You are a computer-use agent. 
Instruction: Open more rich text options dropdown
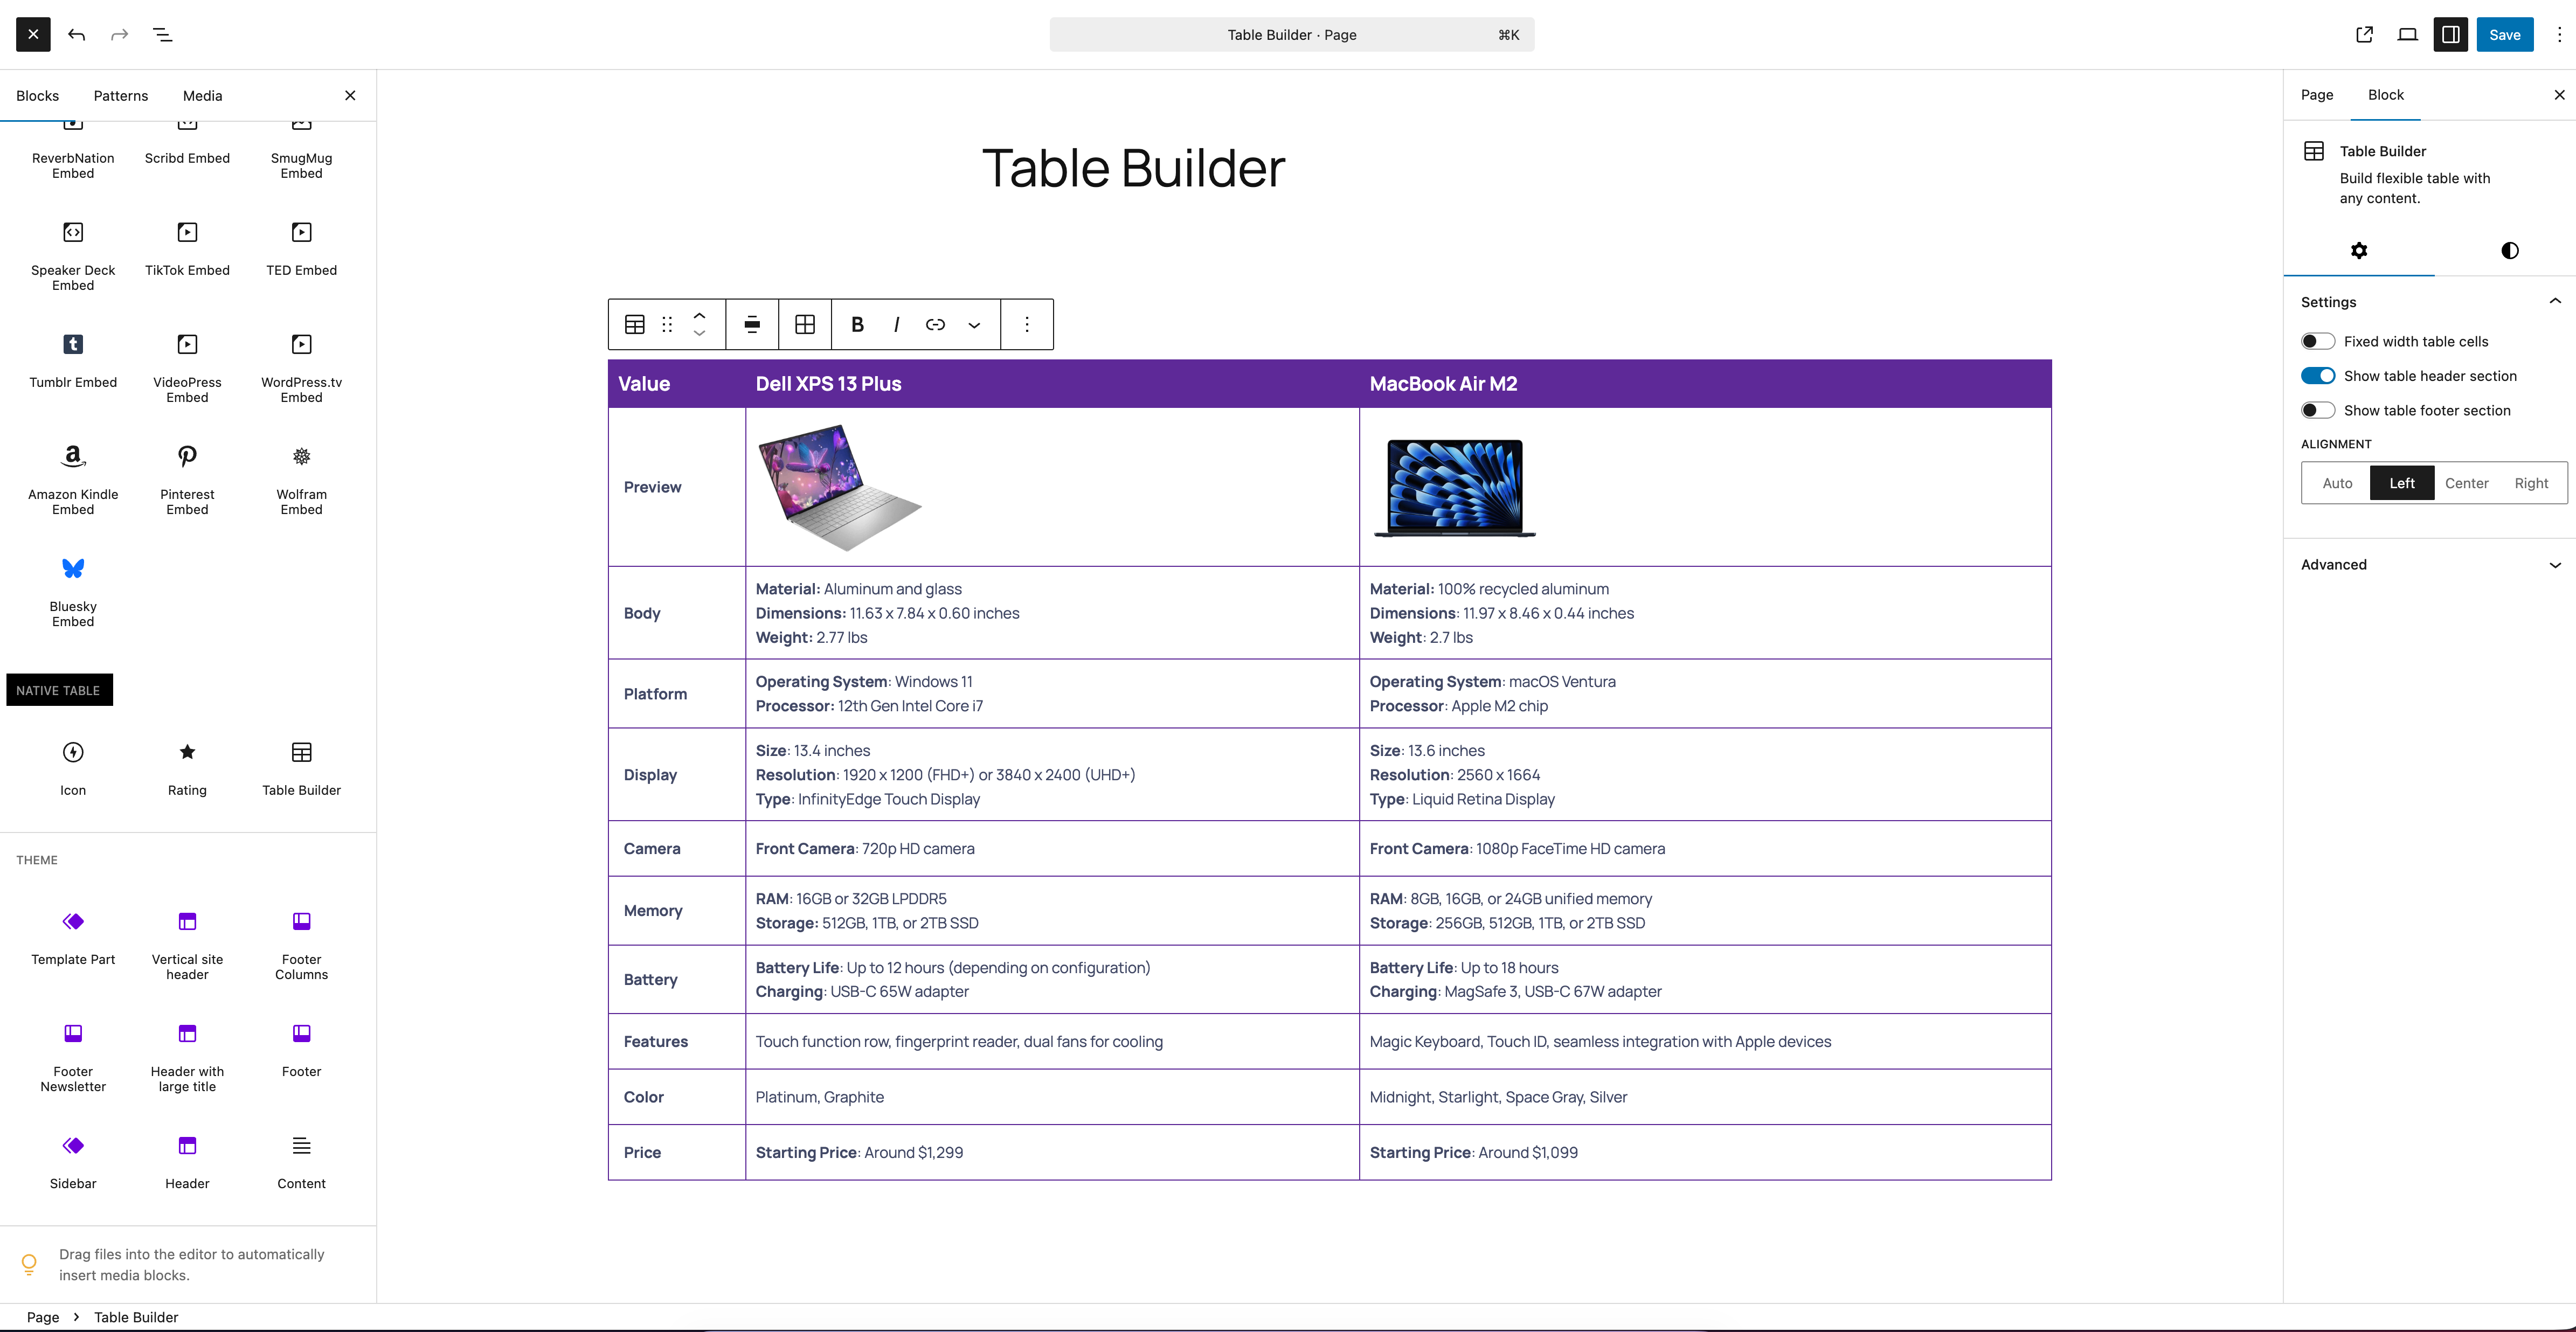pyautogui.click(x=974, y=324)
